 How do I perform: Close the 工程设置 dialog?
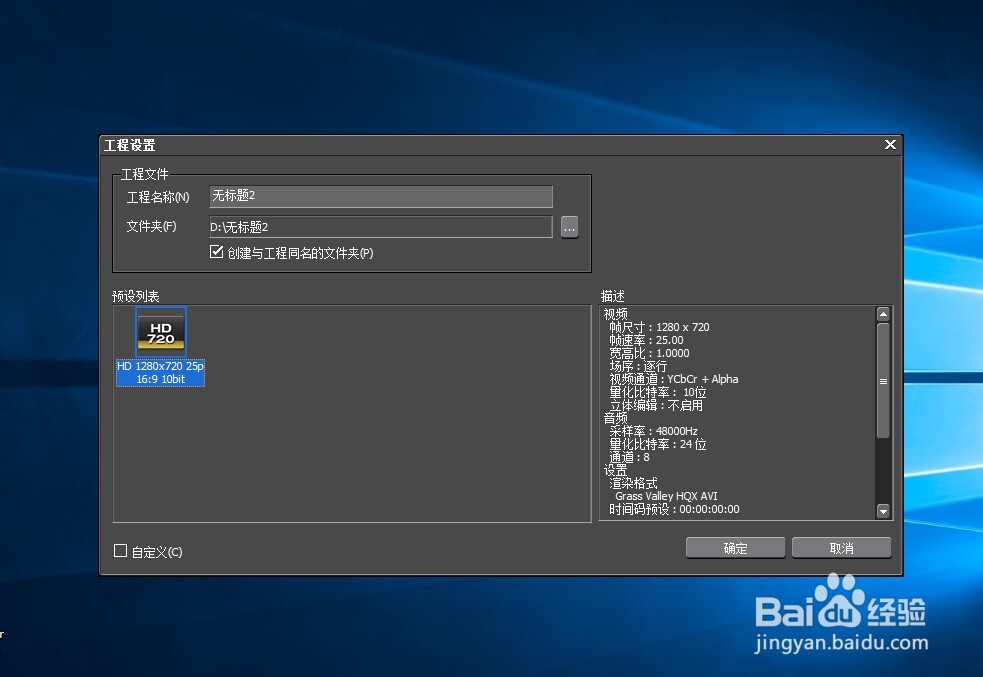click(889, 144)
